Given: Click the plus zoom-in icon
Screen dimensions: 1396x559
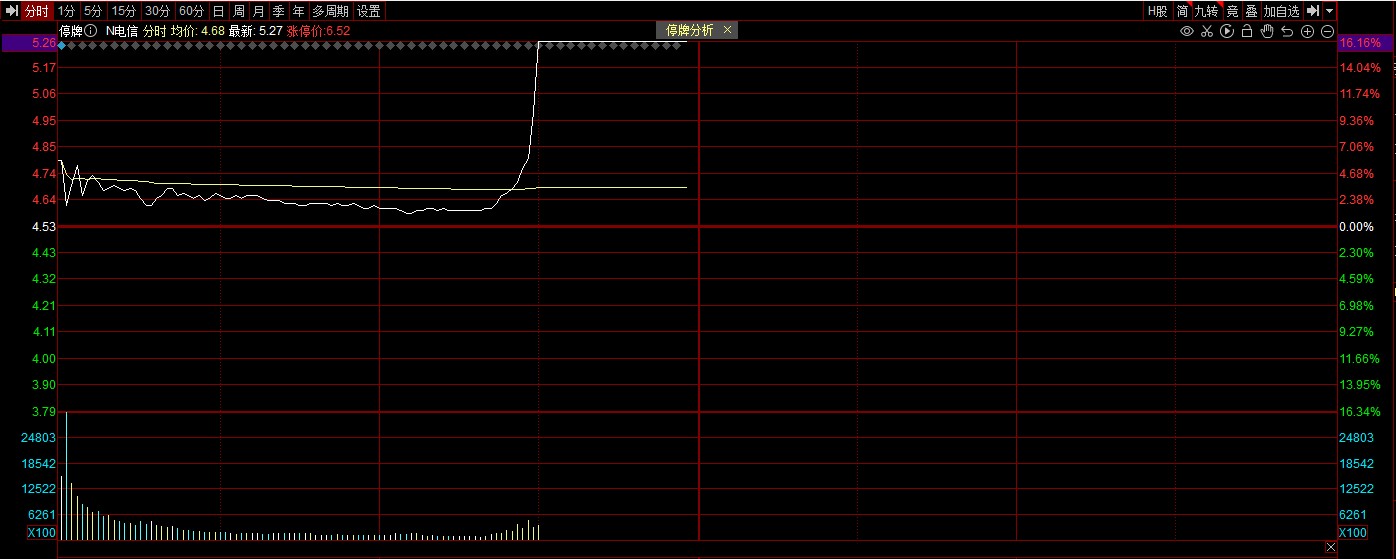Looking at the screenshot, I should tap(1307, 32).
